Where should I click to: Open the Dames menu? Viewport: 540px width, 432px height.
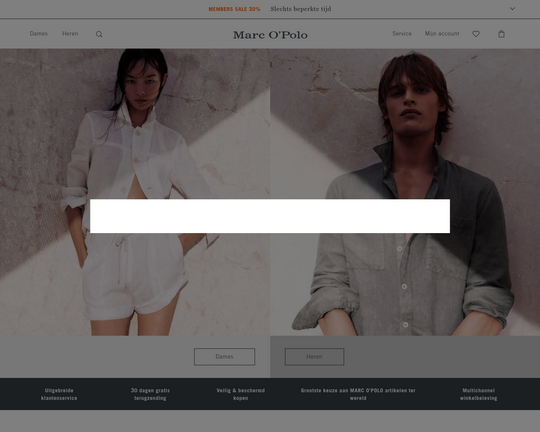click(x=39, y=33)
